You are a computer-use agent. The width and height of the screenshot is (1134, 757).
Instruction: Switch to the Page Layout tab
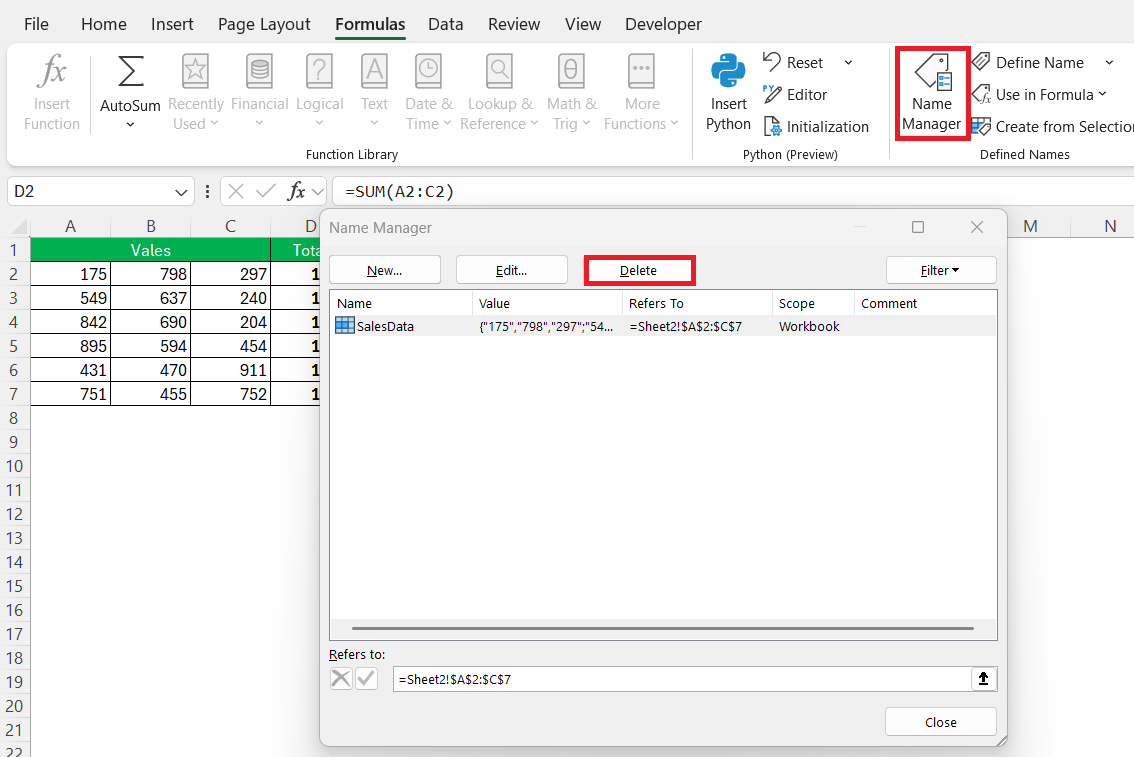click(x=264, y=24)
